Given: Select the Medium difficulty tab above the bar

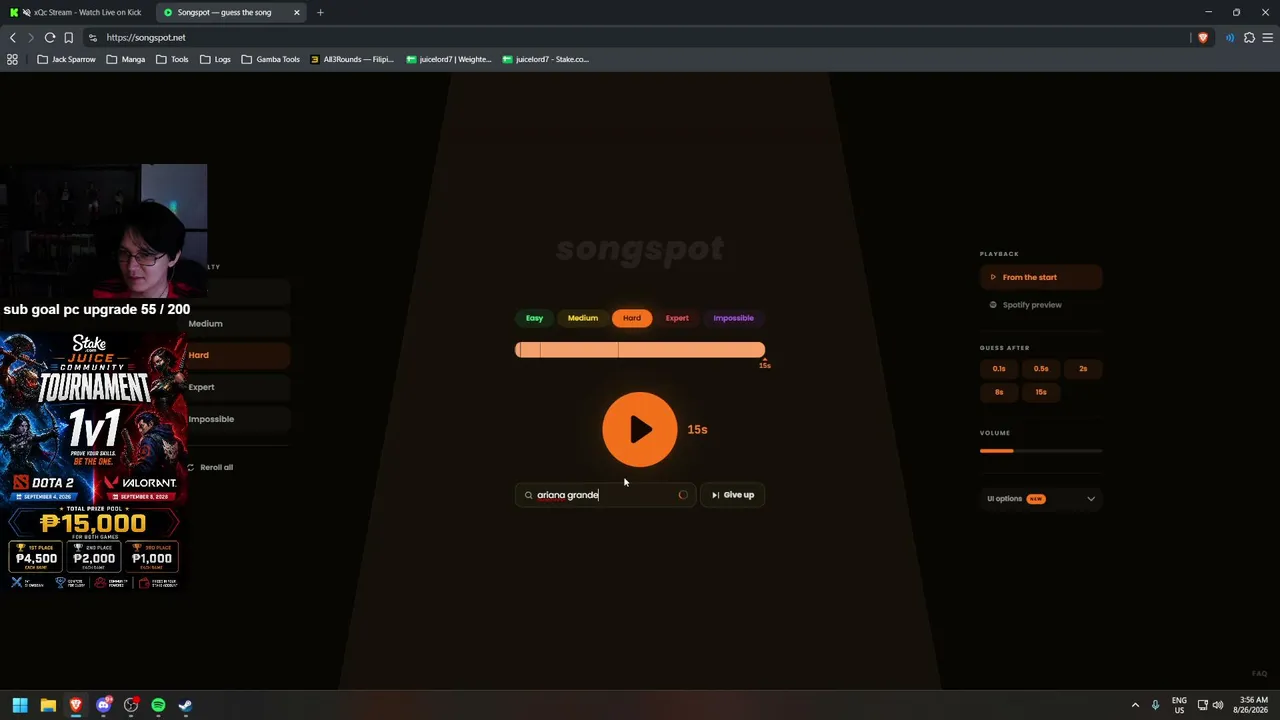Looking at the screenshot, I should tap(583, 318).
